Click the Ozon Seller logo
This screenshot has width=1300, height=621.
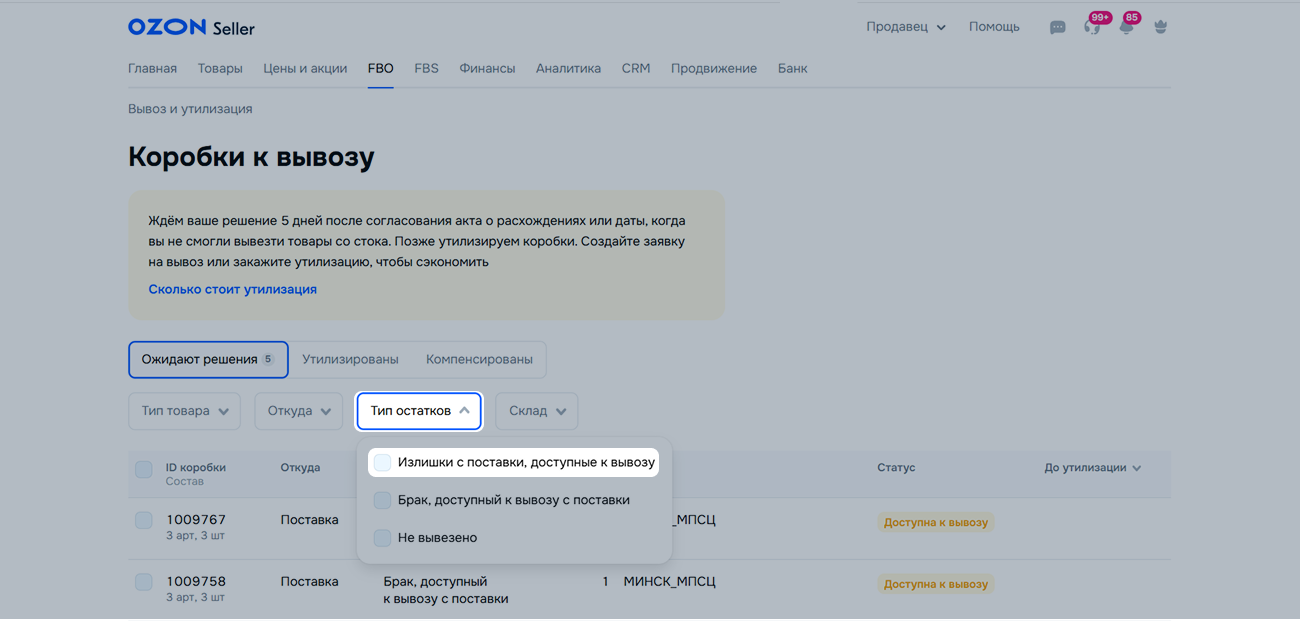click(x=191, y=28)
